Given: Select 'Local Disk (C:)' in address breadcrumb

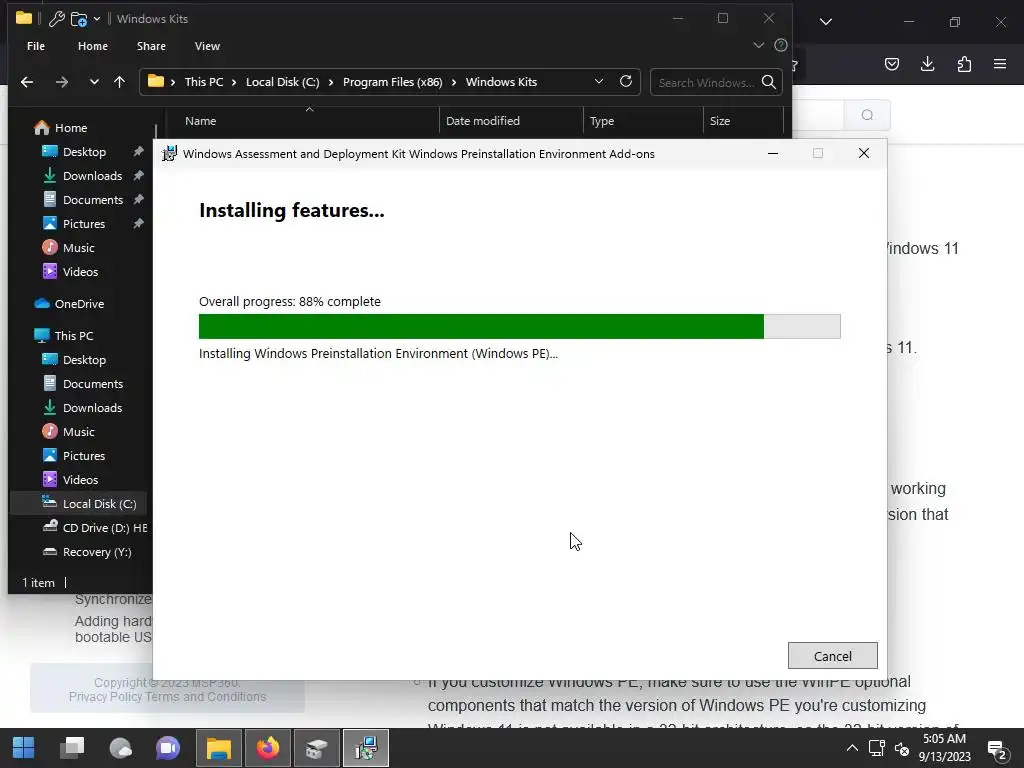Looking at the screenshot, I should click(282, 82).
